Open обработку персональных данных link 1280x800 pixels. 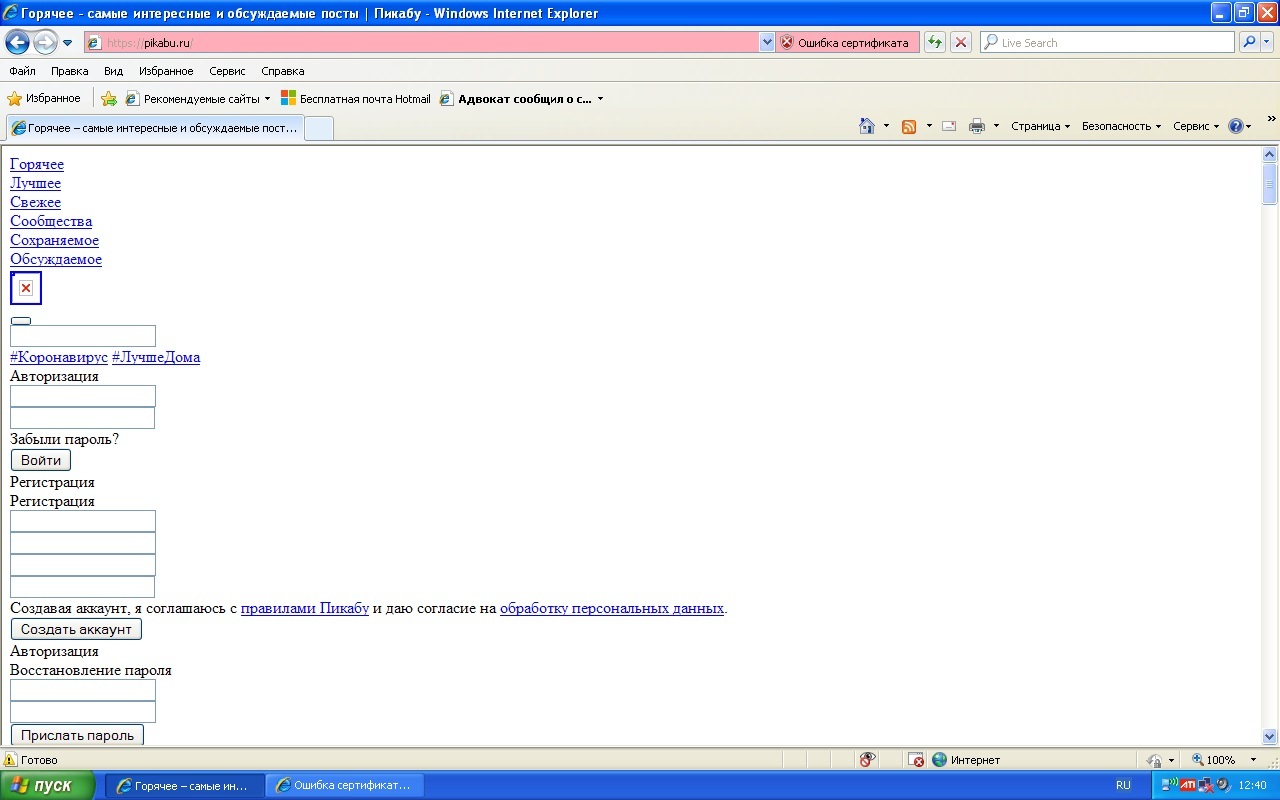tap(612, 608)
